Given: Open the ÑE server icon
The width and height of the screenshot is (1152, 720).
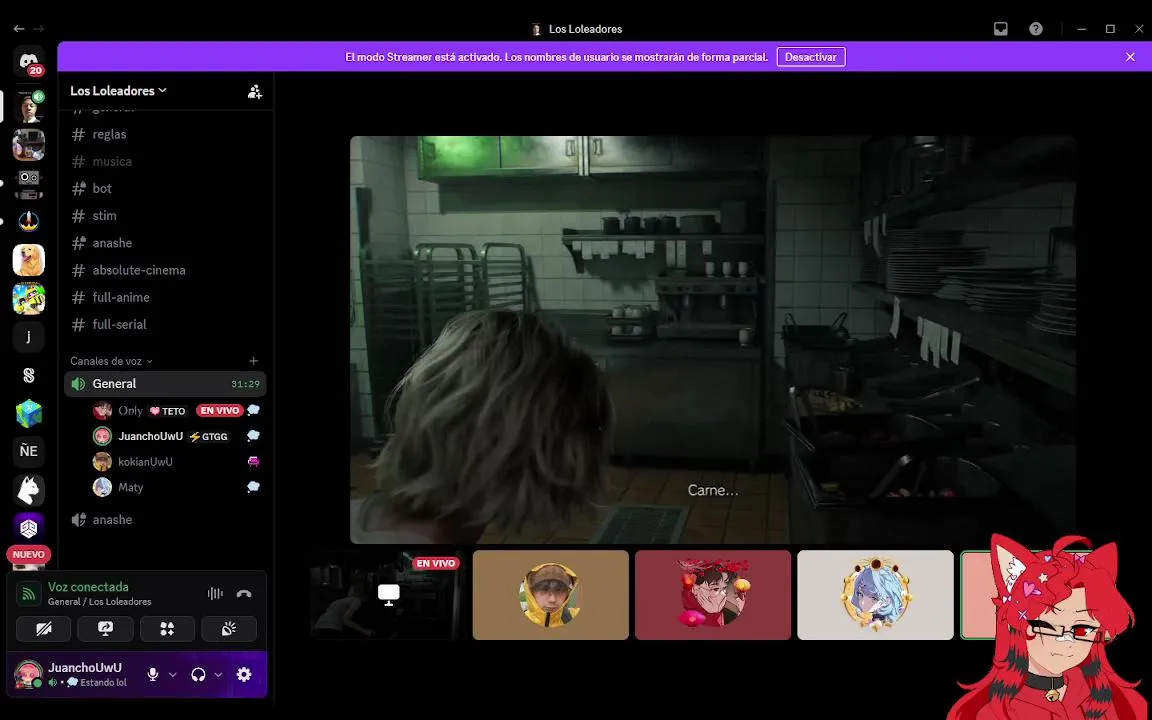Looking at the screenshot, I should [x=29, y=451].
